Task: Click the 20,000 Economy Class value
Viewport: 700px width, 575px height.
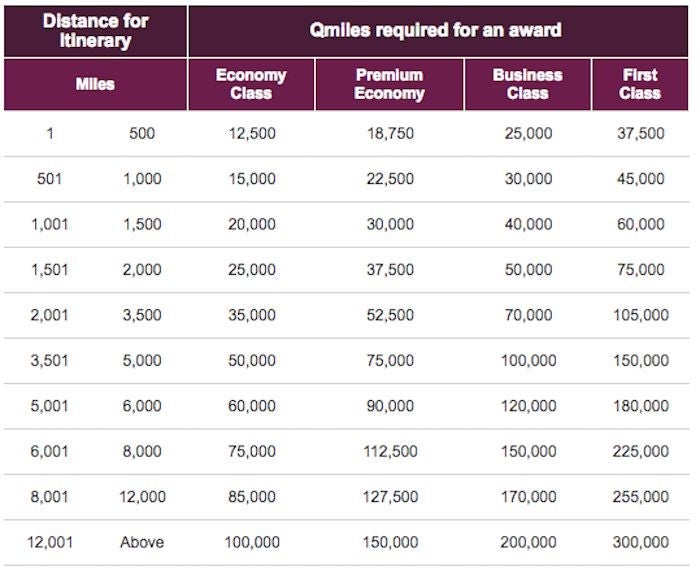Action: pos(252,224)
